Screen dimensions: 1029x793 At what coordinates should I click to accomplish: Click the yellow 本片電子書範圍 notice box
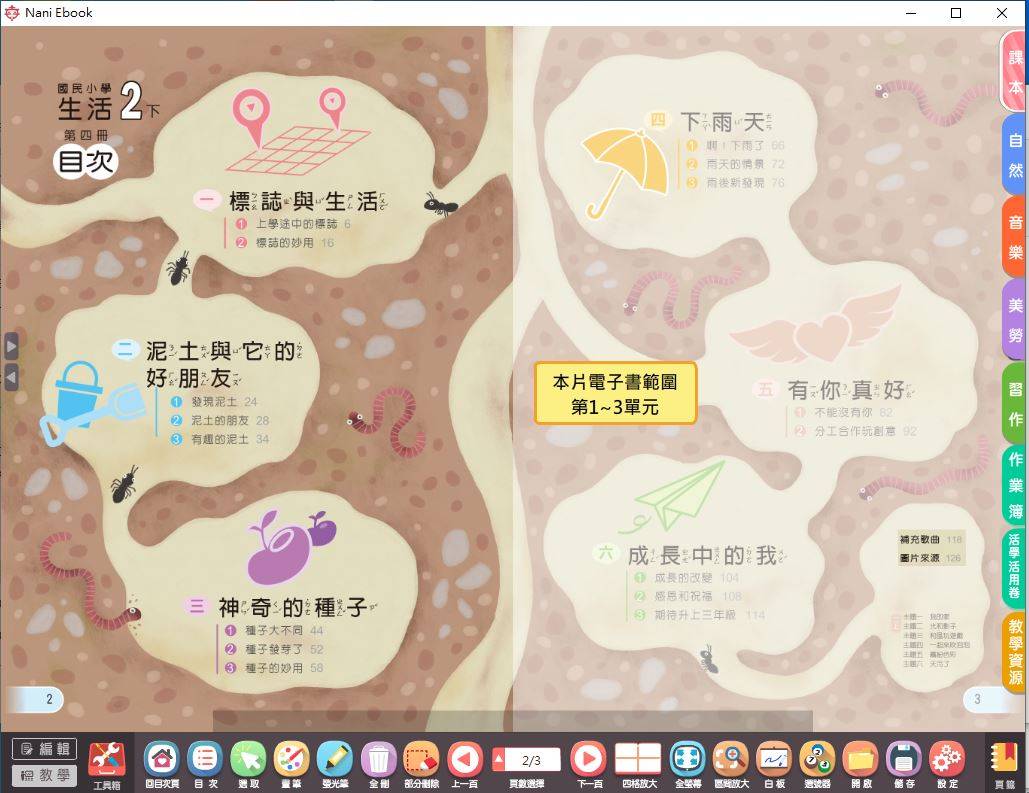point(616,394)
